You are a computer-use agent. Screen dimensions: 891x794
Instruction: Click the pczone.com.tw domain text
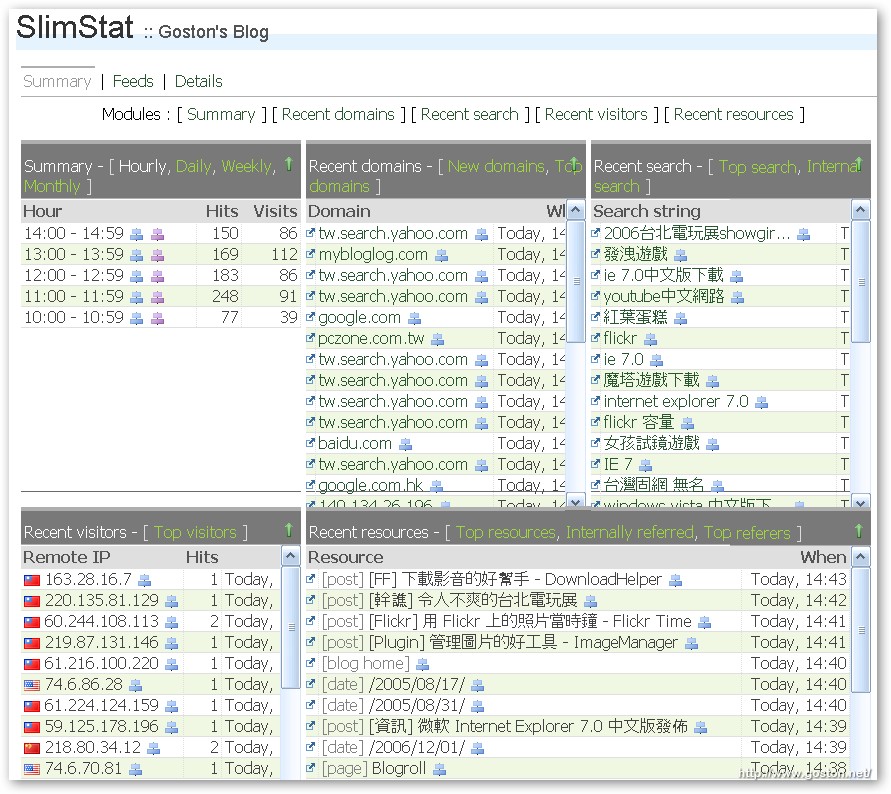pyautogui.click(x=371, y=339)
